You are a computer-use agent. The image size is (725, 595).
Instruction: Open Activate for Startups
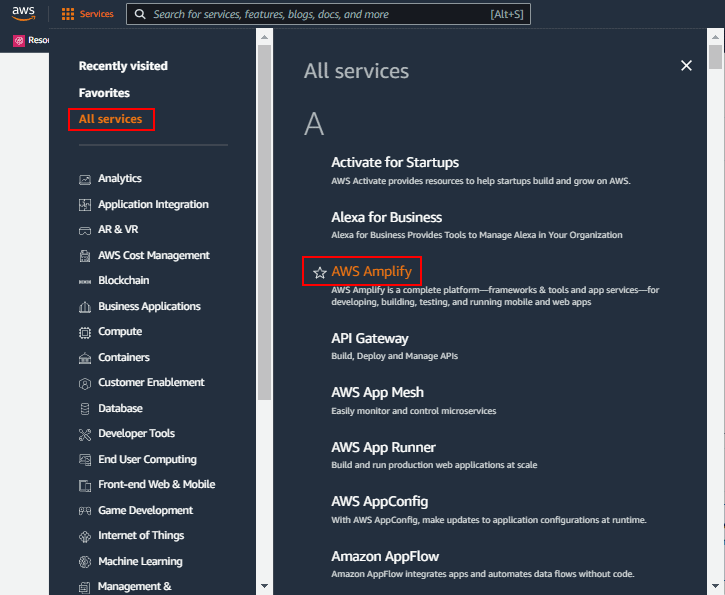394,162
